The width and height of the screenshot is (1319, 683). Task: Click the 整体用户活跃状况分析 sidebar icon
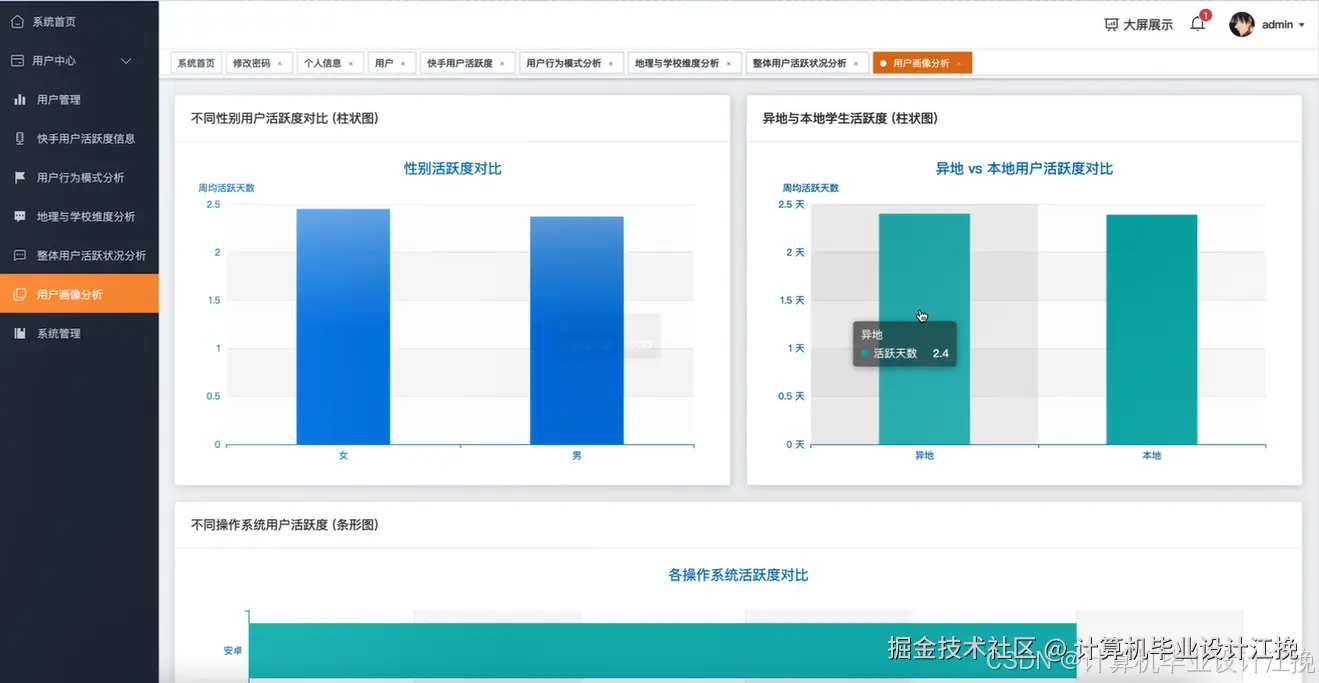[20, 255]
